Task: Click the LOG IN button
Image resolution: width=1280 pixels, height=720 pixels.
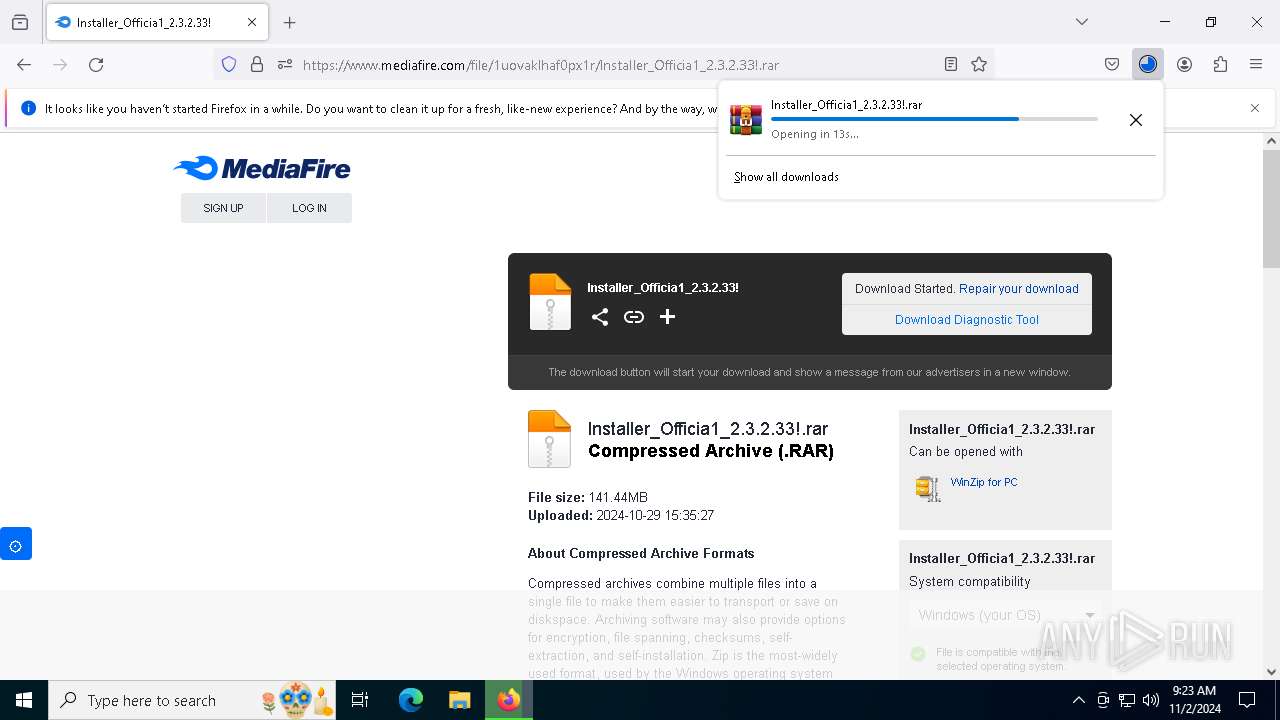Action: pos(309,208)
